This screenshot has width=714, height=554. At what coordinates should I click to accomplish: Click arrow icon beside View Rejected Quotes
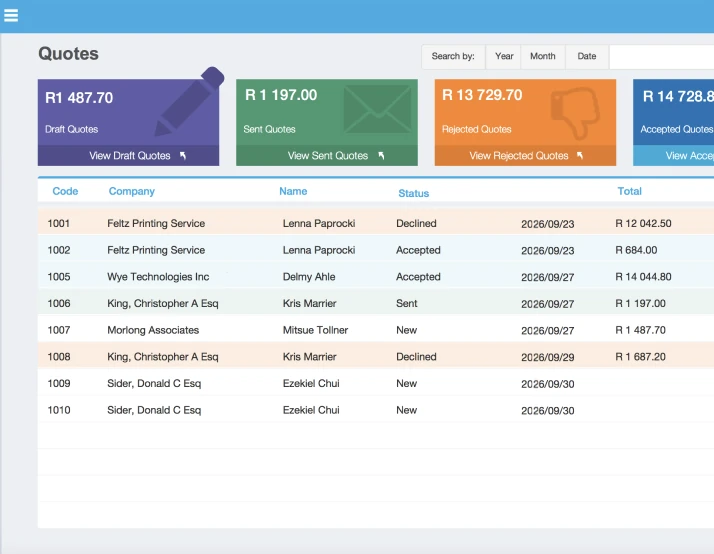(x=580, y=156)
